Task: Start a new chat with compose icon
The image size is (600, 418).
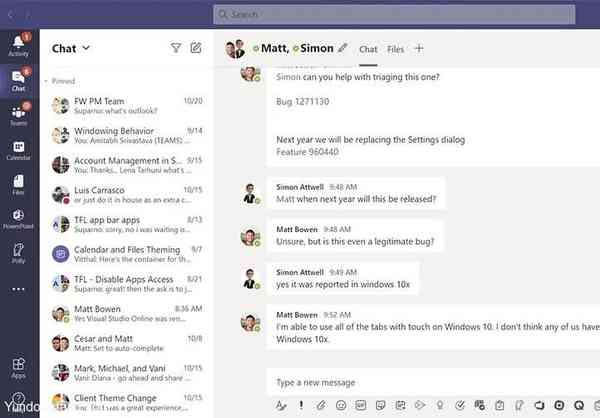Action: tap(196, 48)
